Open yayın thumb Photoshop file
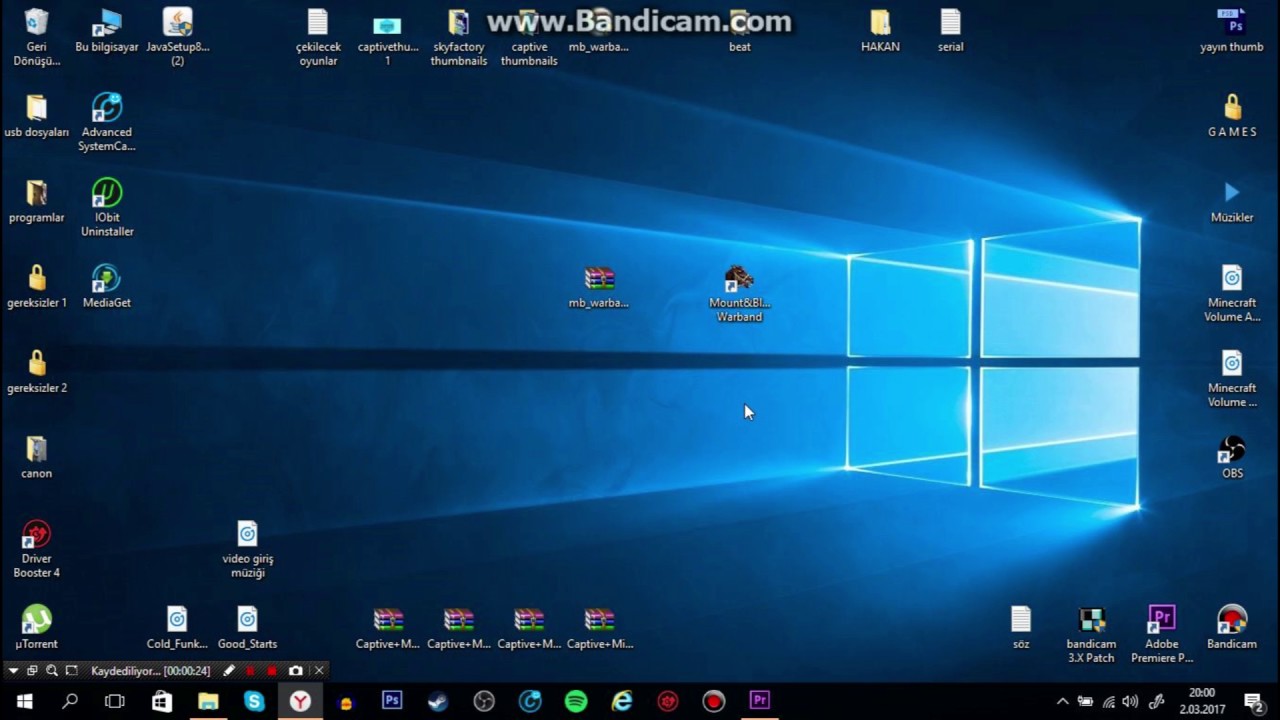Screen dimensions: 1280x720 coord(1232,31)
